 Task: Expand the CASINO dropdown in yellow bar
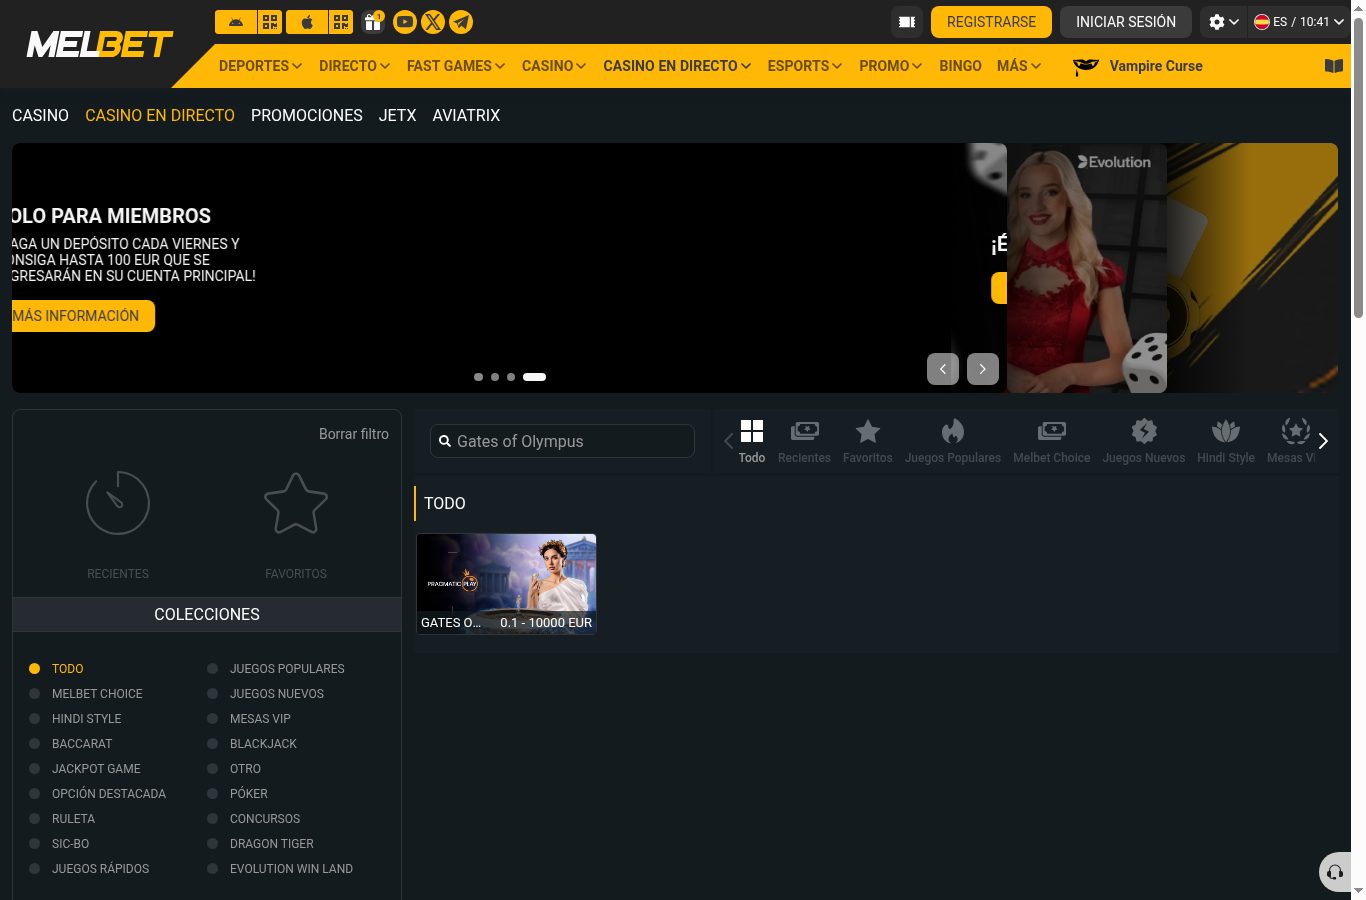pos(554,66)
